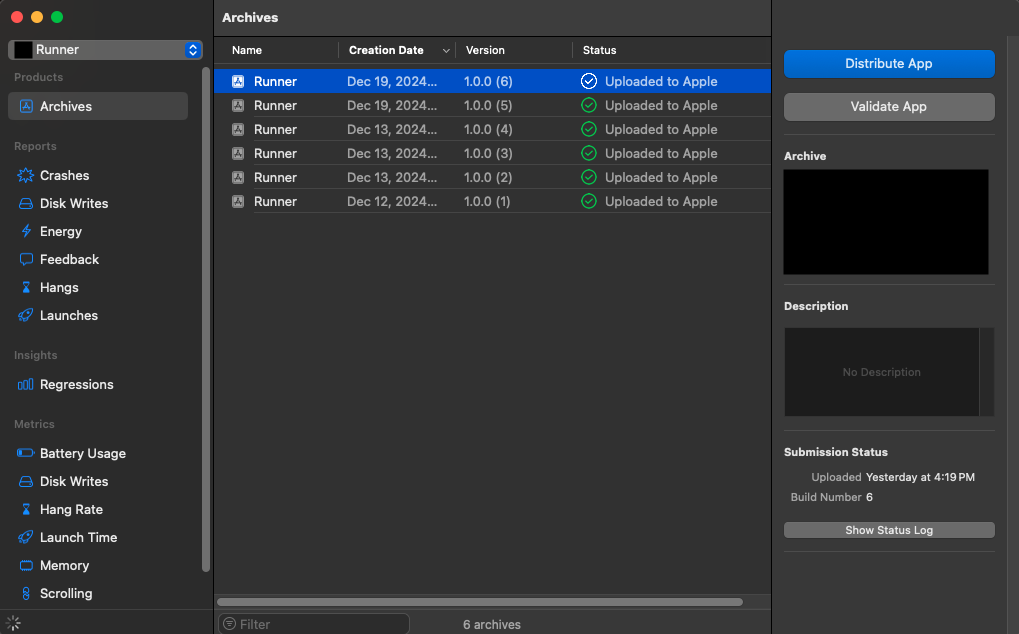Open Hang Rate metrics
Screen dimensions: 1019x634
click(x=71, y=509)
